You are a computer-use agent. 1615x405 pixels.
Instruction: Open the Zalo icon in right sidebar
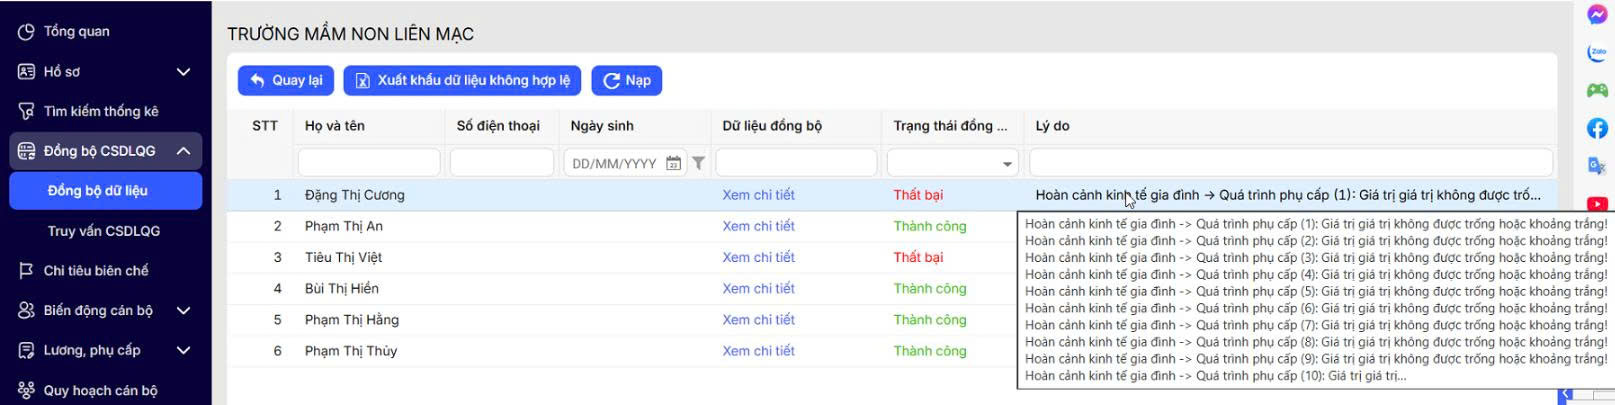tap(1597, 53)
